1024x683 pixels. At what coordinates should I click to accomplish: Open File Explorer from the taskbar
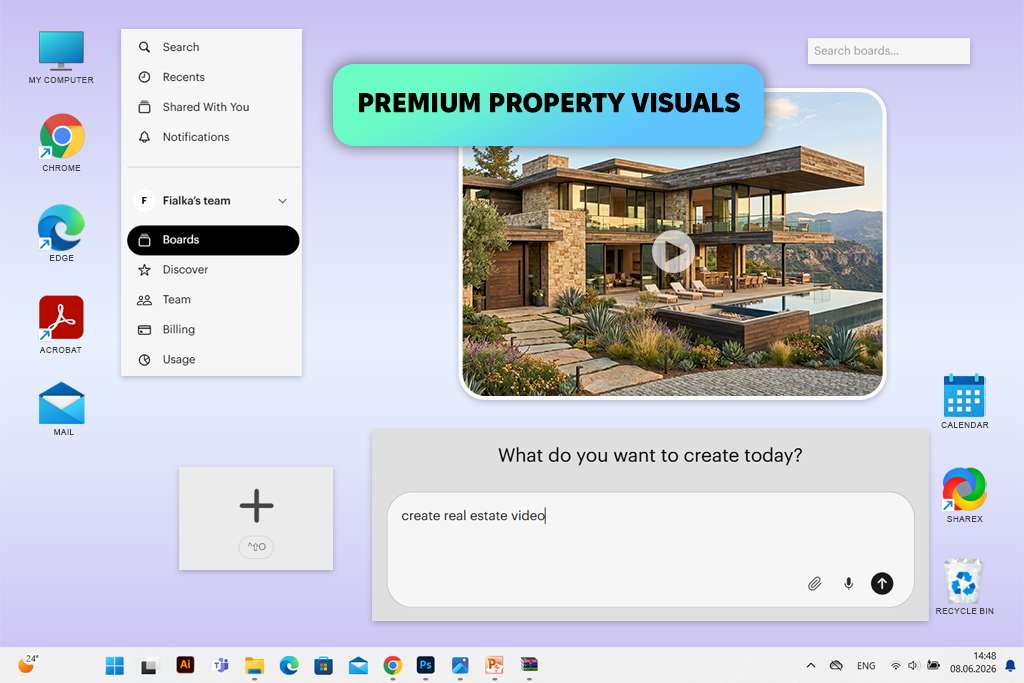point(254,665)
